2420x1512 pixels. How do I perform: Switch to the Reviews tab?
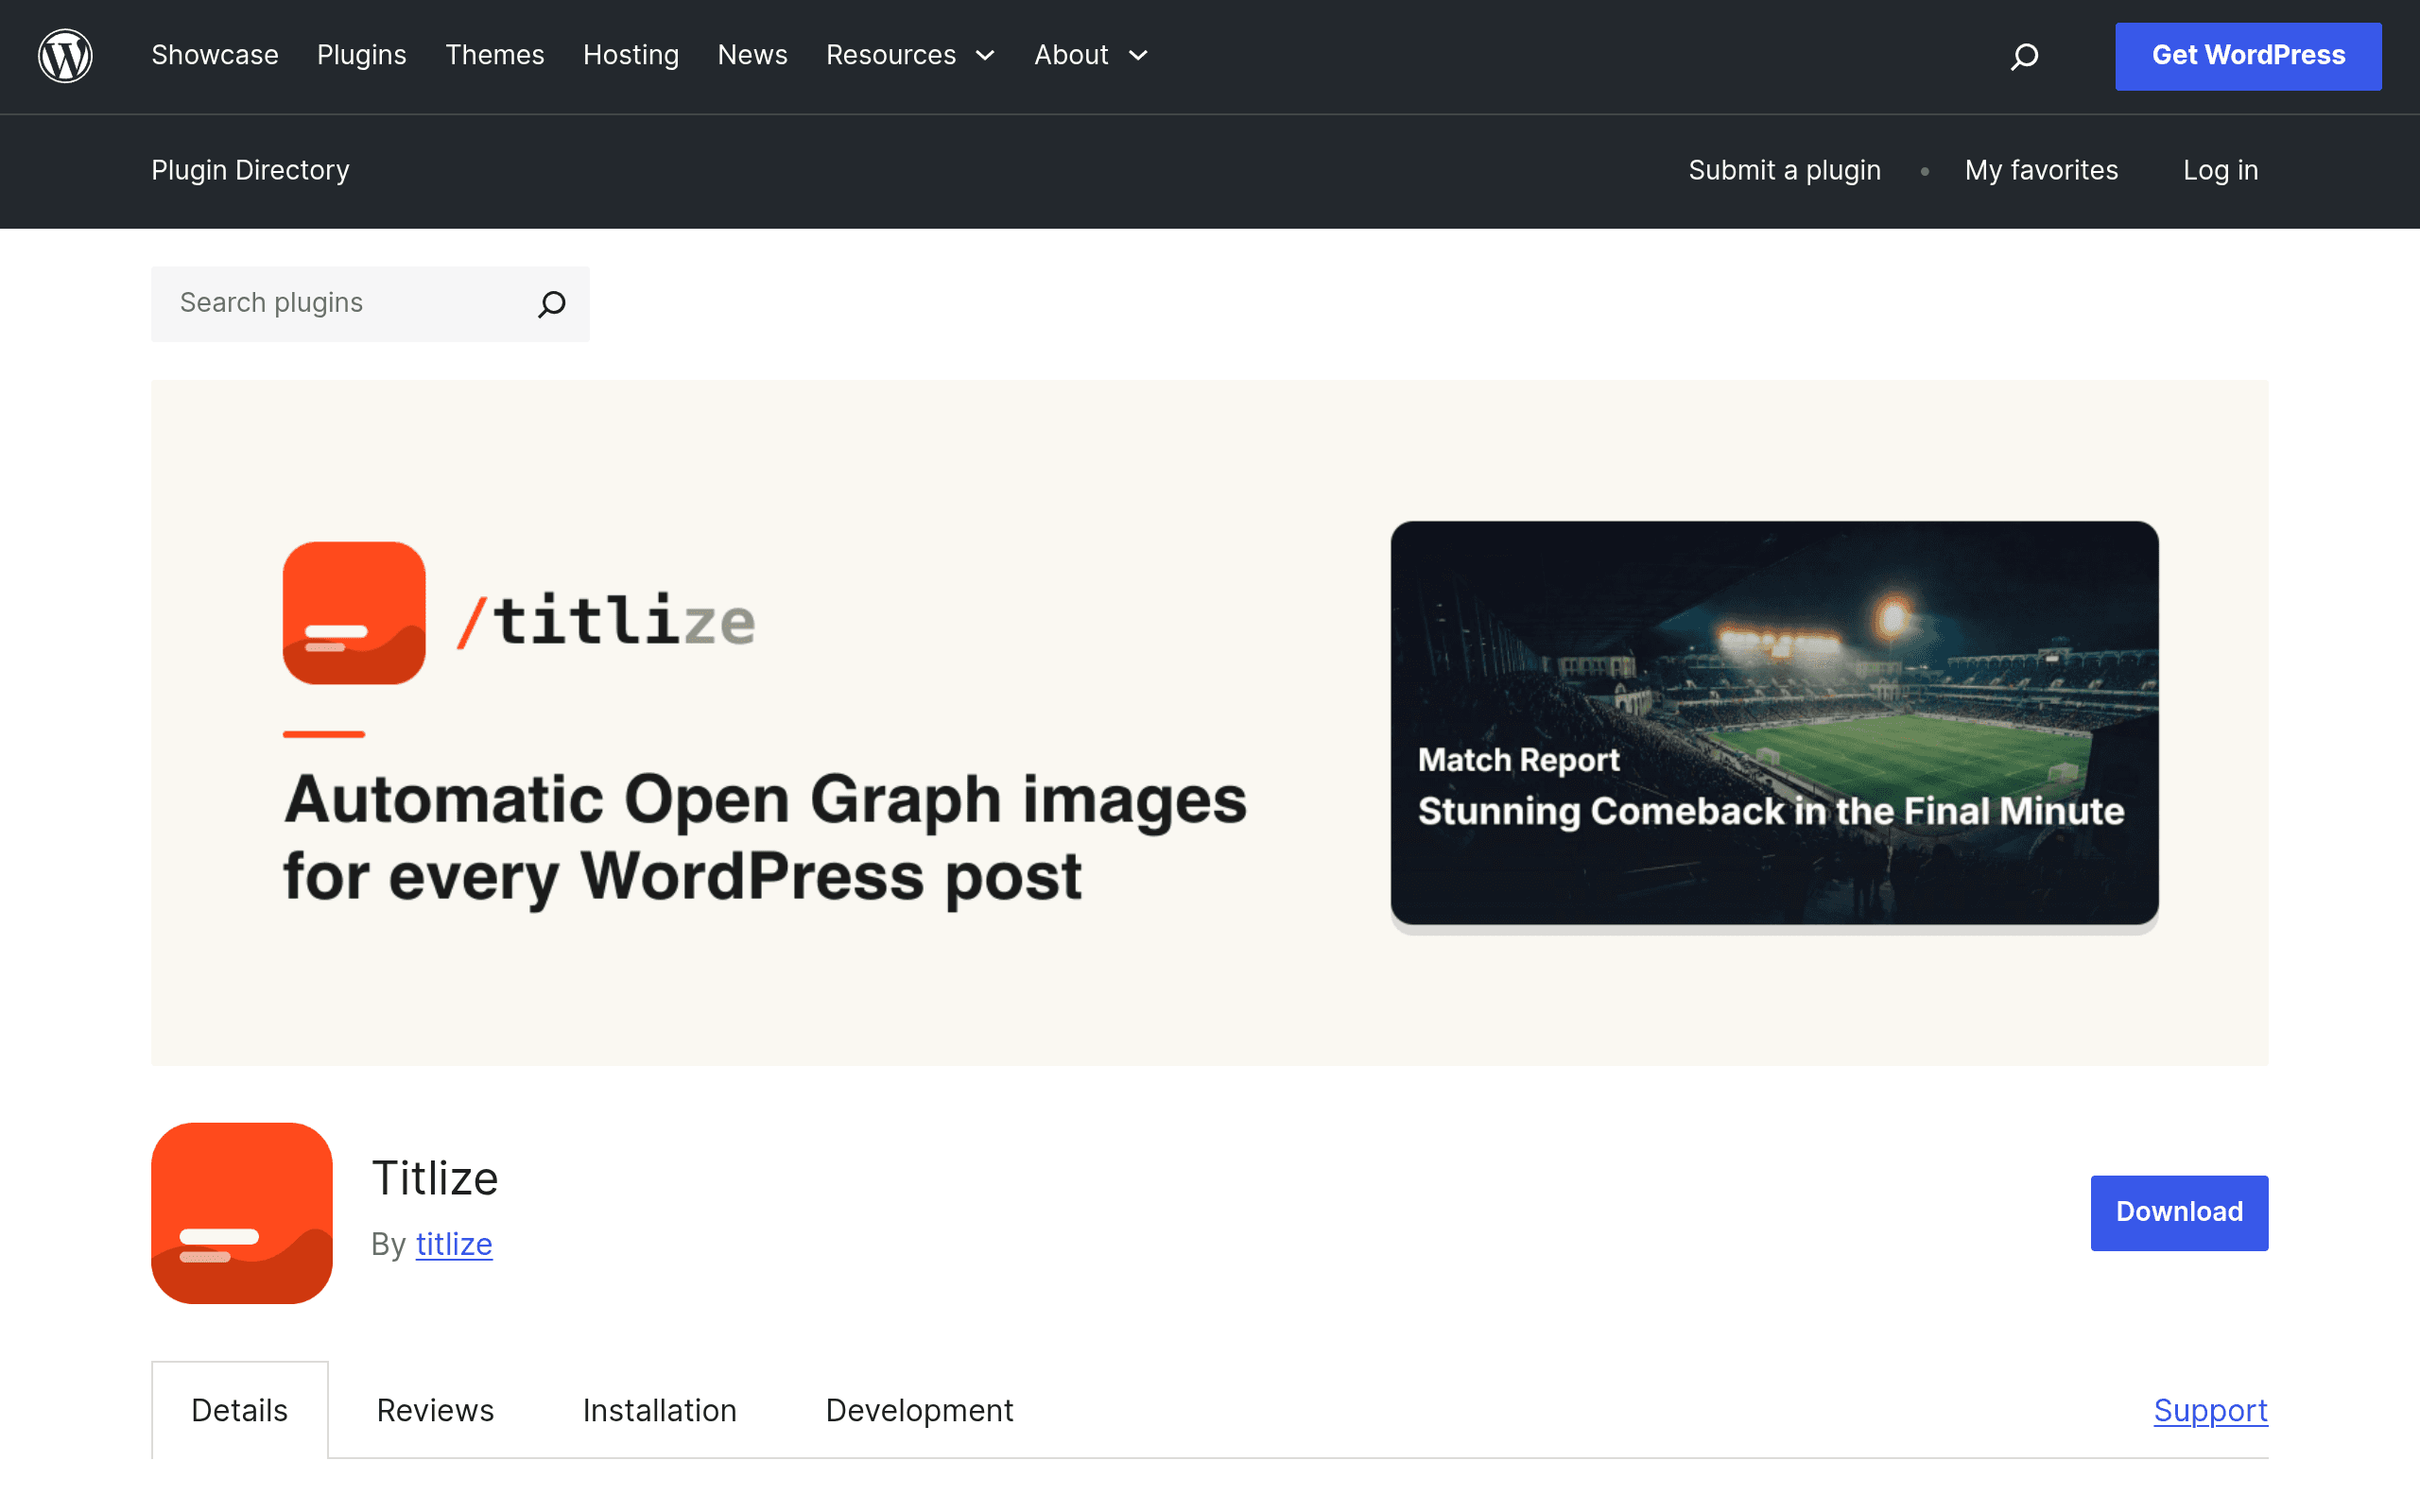pos(435,1410)
